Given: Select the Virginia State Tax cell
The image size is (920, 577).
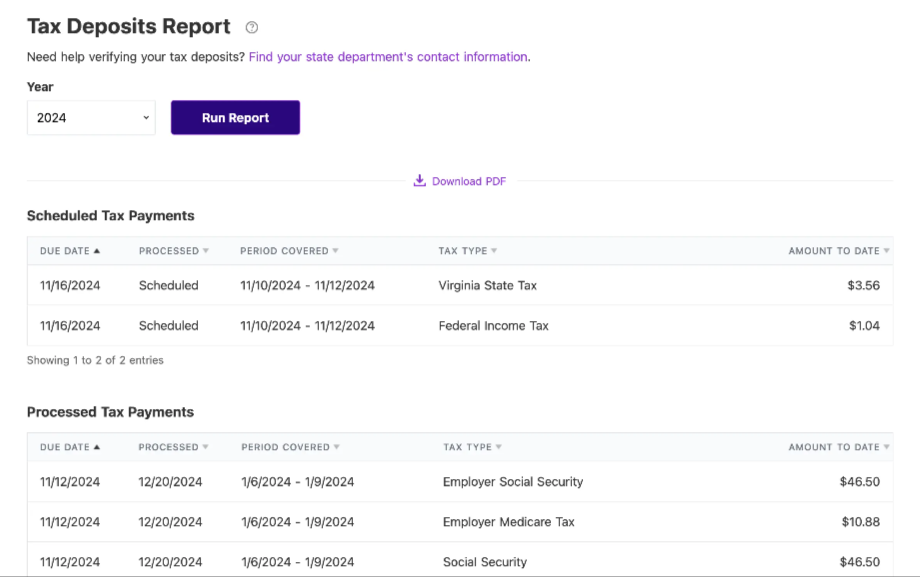Looking at the screenshot, I should pyautogui.click(x=488, y=285).
